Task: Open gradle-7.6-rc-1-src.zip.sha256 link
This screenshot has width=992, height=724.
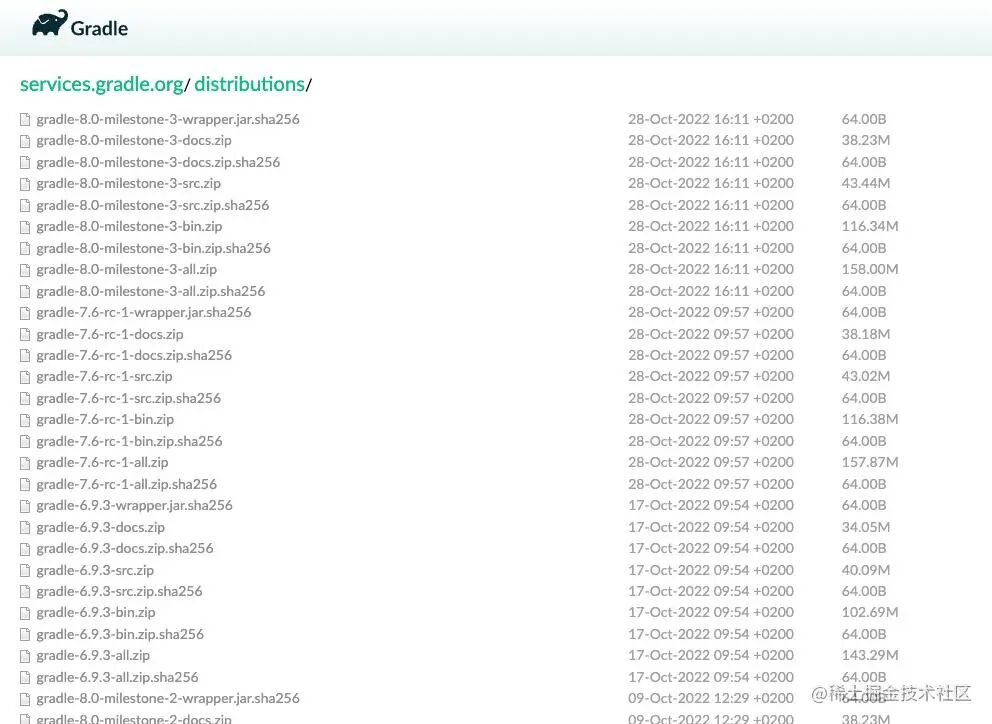Action: pyautogui.click(x=128, y=398)
